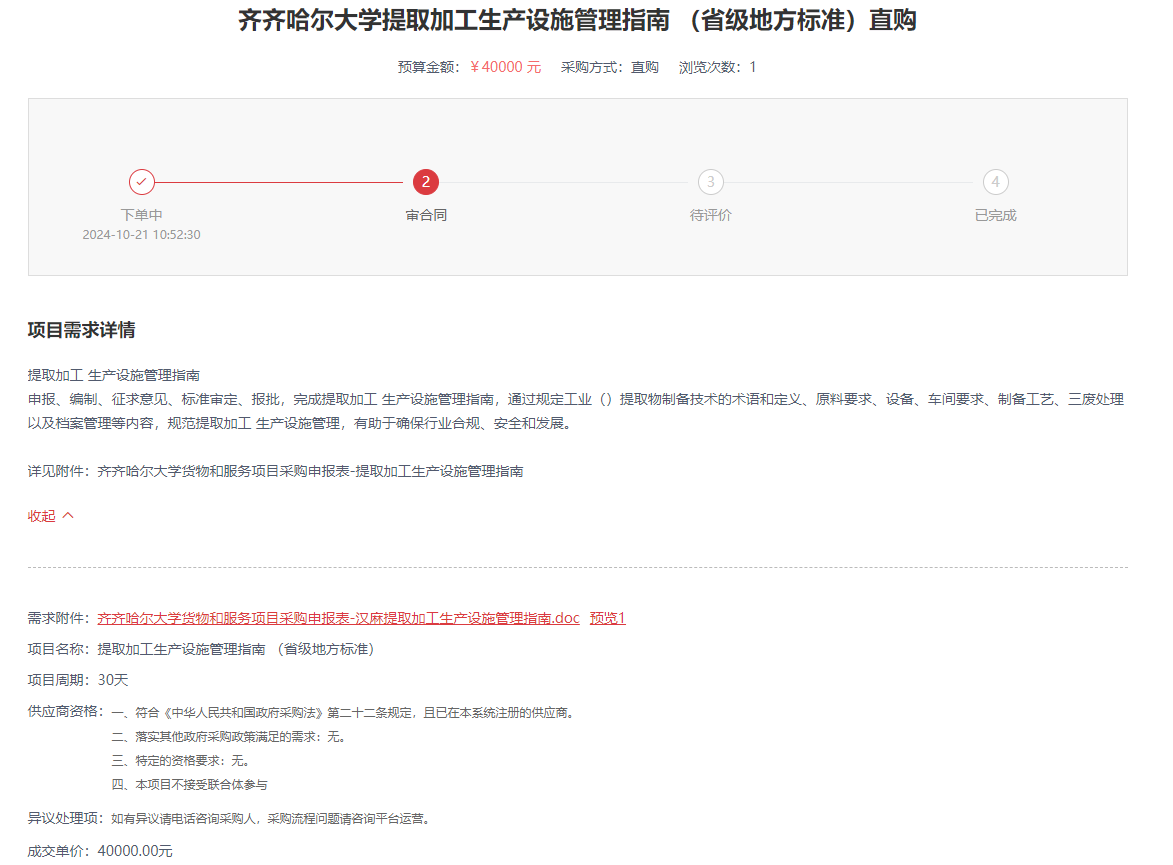
Task: Click the 成交单价 40000.00元 value
Action: coord(134,851)
